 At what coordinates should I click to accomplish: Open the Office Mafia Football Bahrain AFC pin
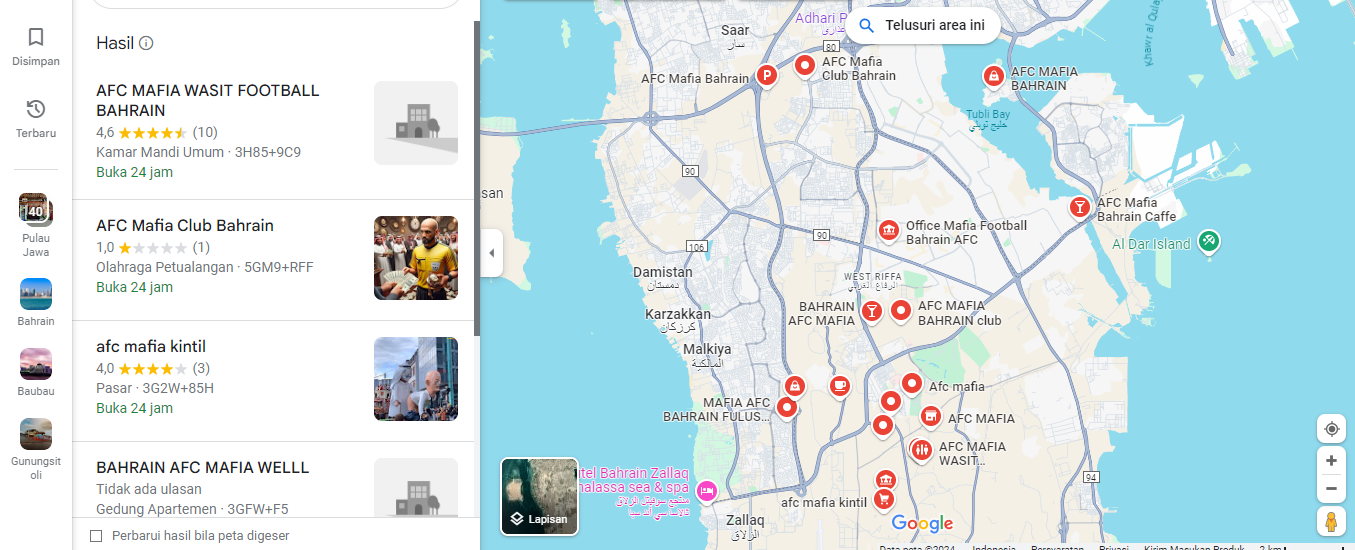(x=888, y=232)
